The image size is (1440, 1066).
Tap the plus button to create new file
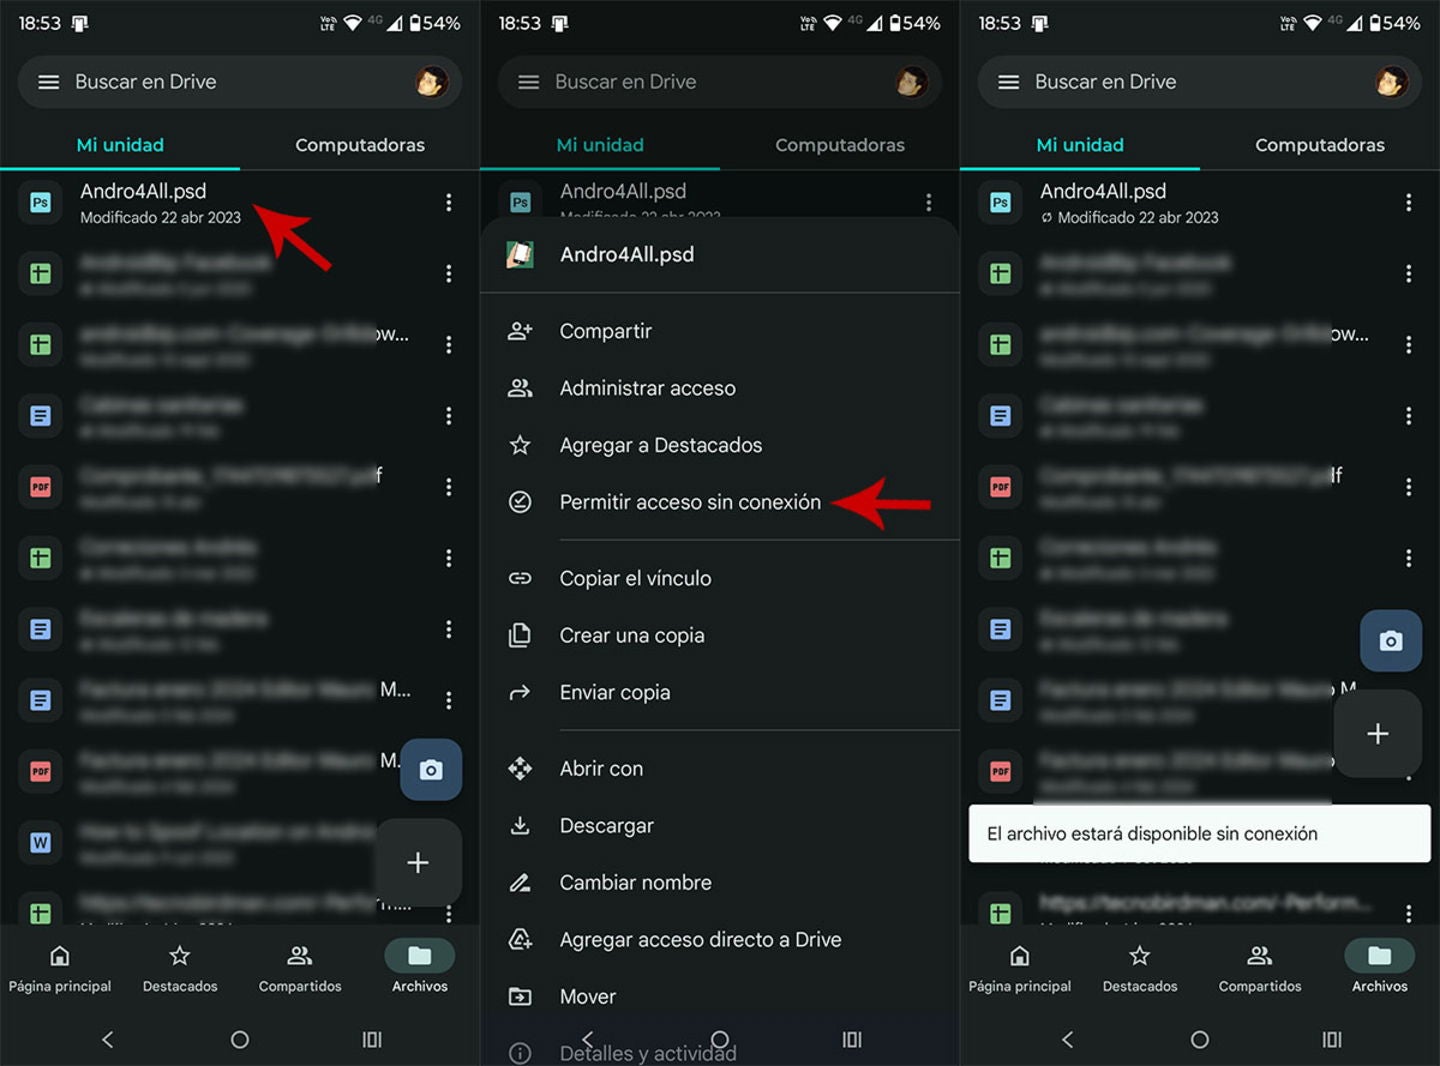click(x=418, y=862)
